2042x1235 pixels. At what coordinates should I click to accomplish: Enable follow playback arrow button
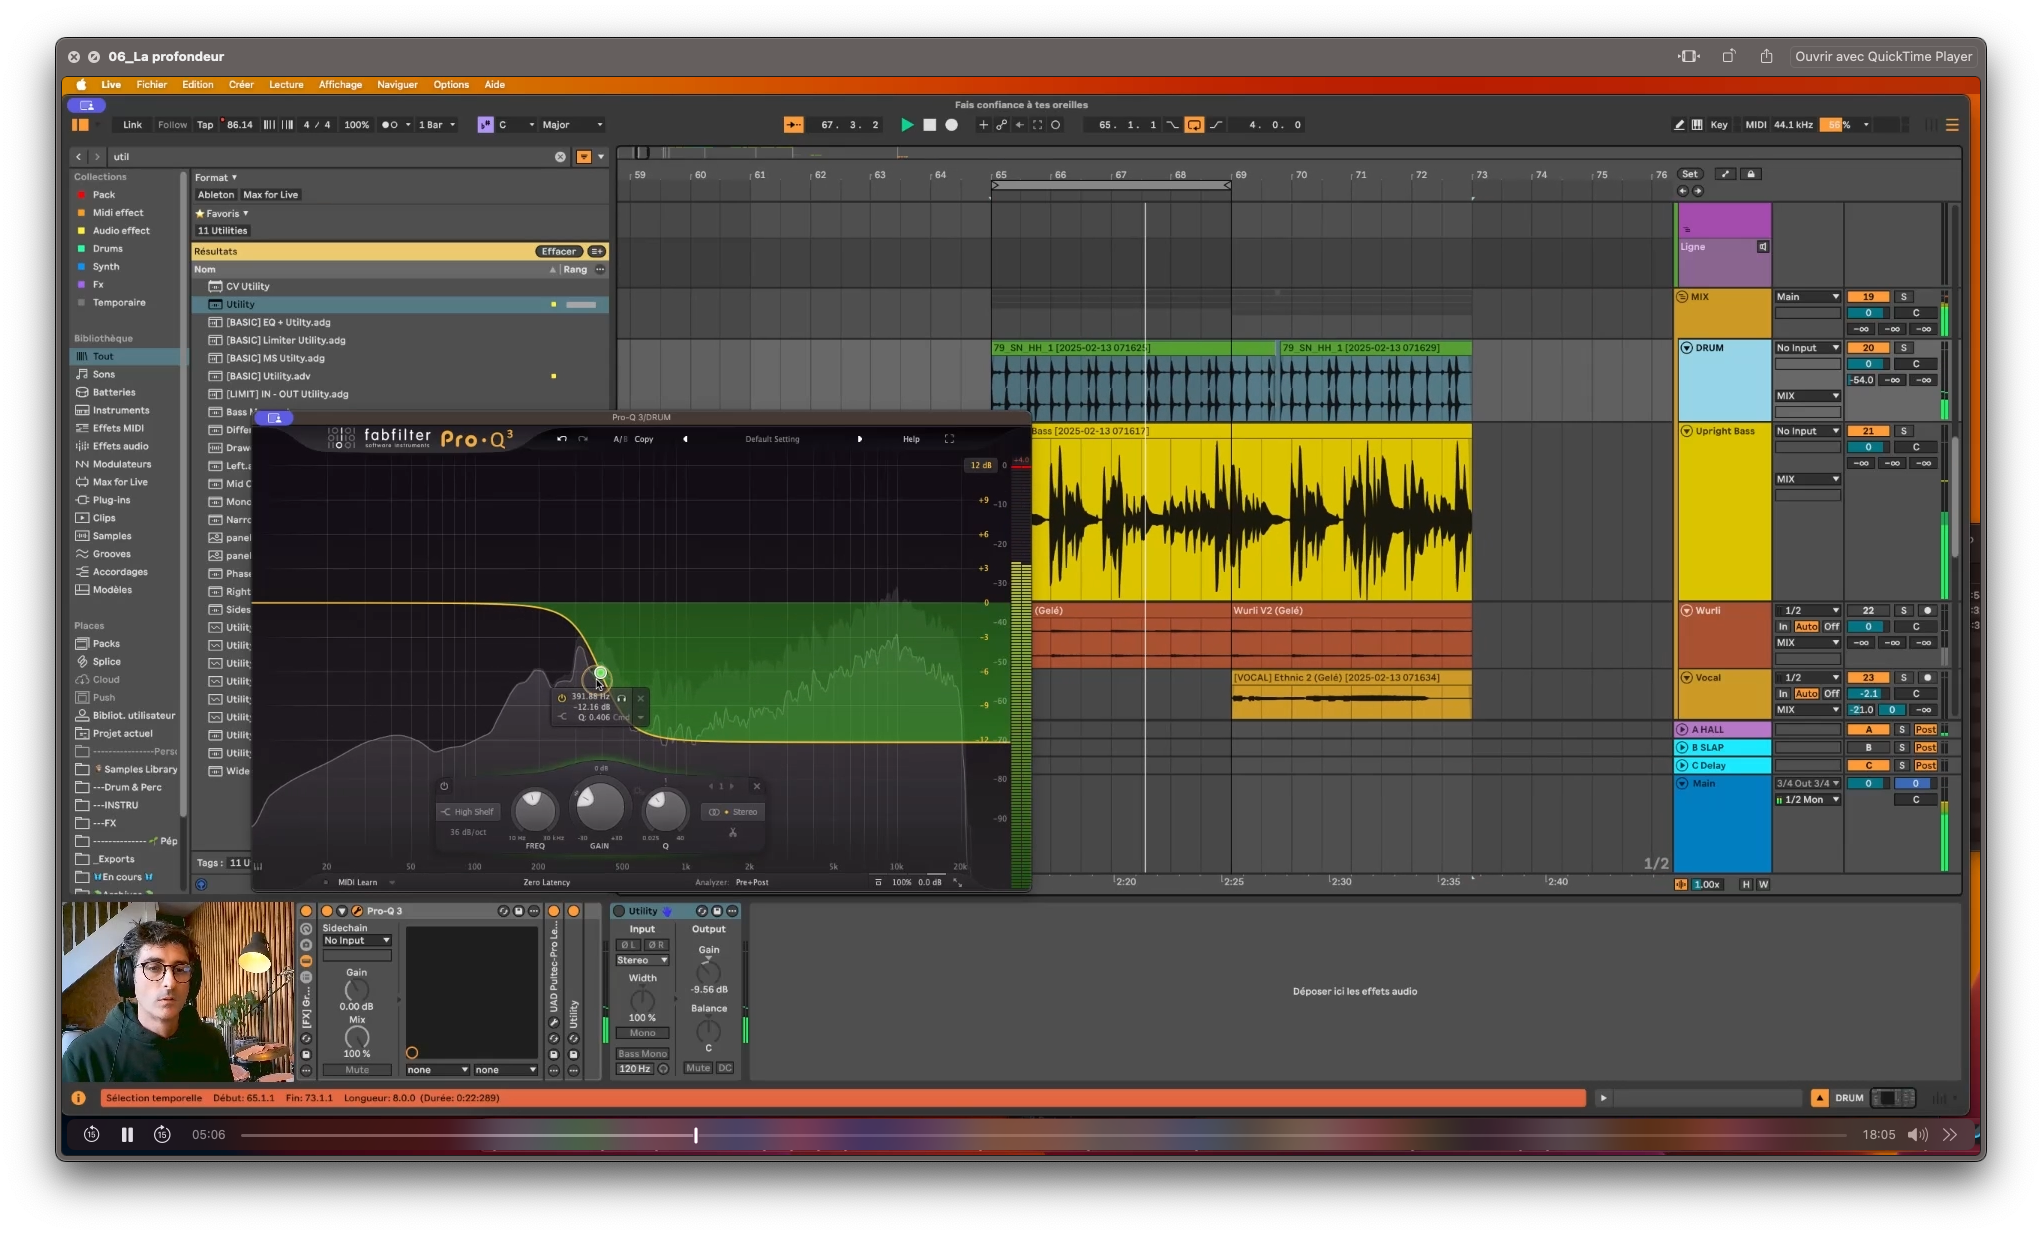[793, 125]
